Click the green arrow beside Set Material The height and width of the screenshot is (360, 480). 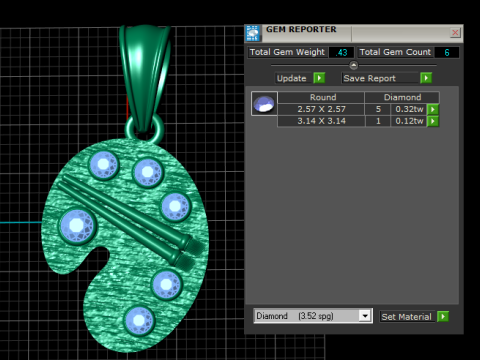click(443, 316)
